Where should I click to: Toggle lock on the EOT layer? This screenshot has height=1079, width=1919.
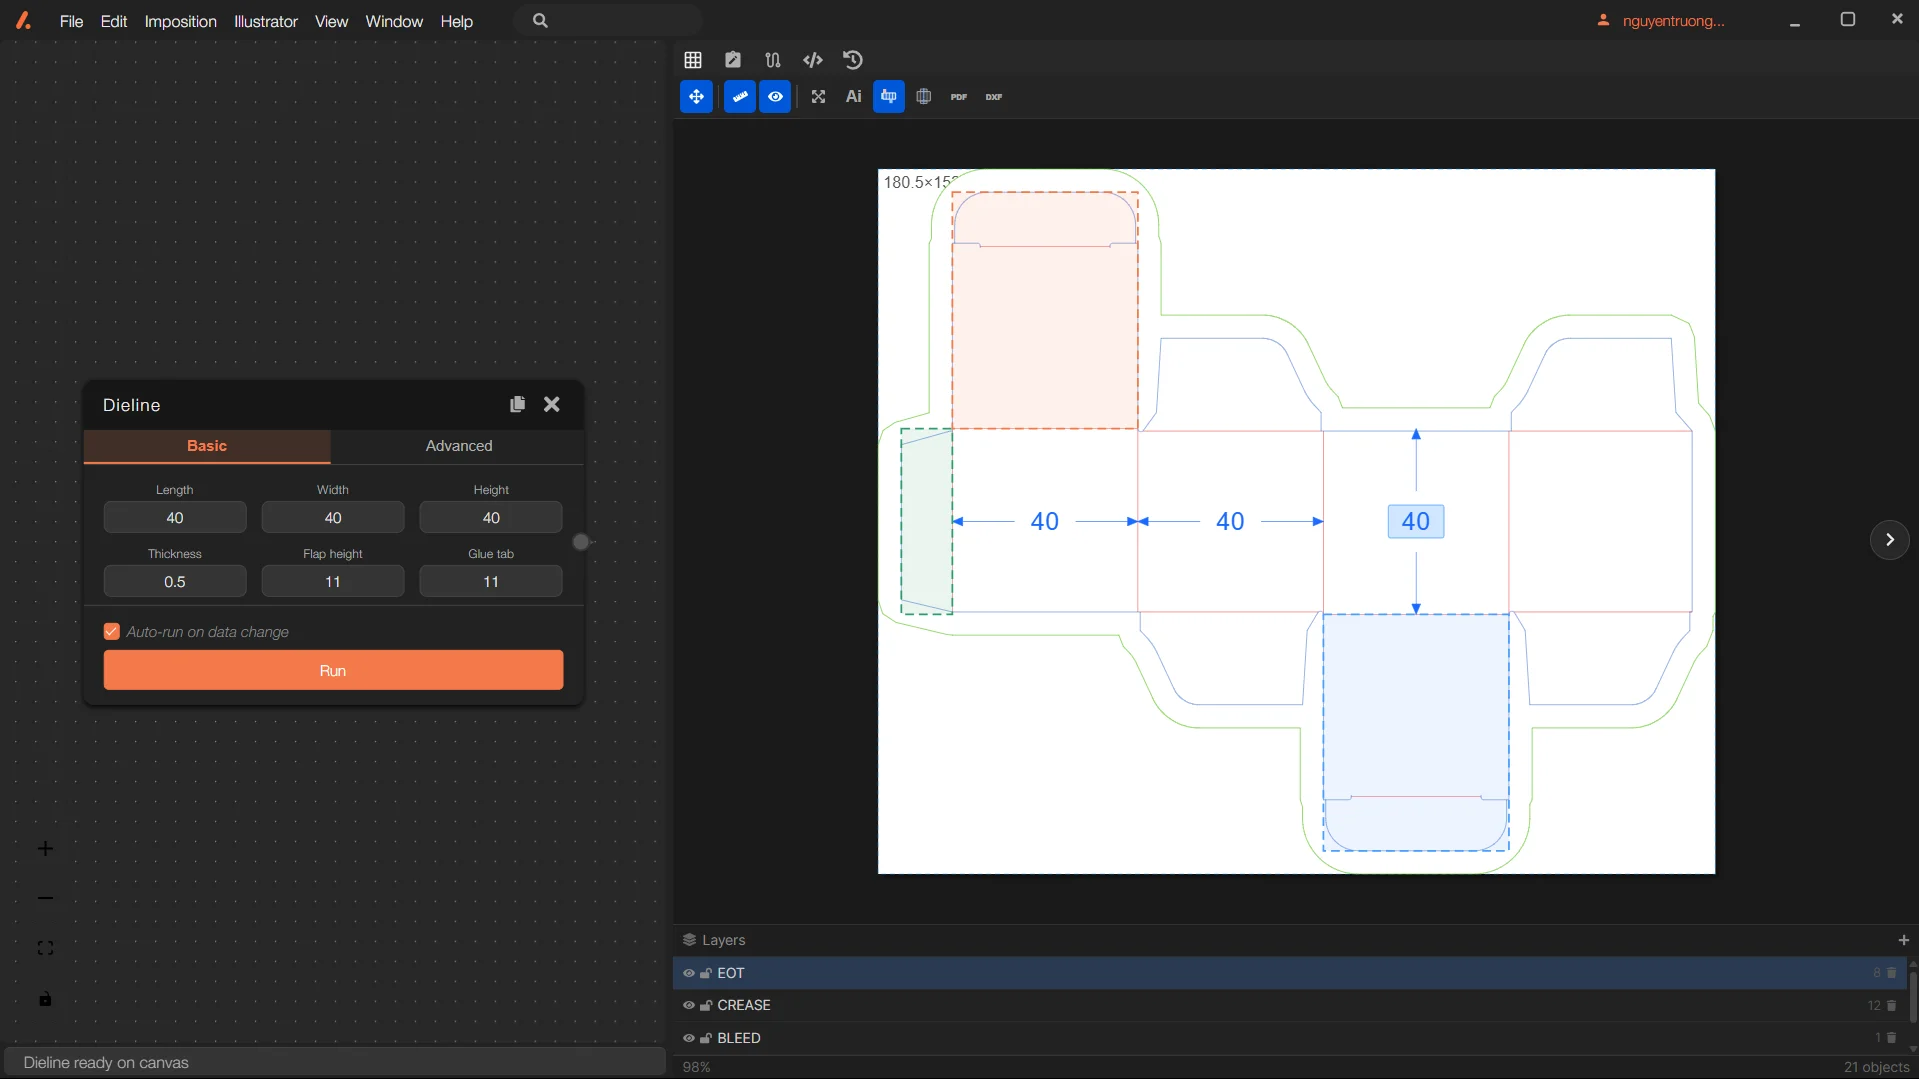pos(706,973)
